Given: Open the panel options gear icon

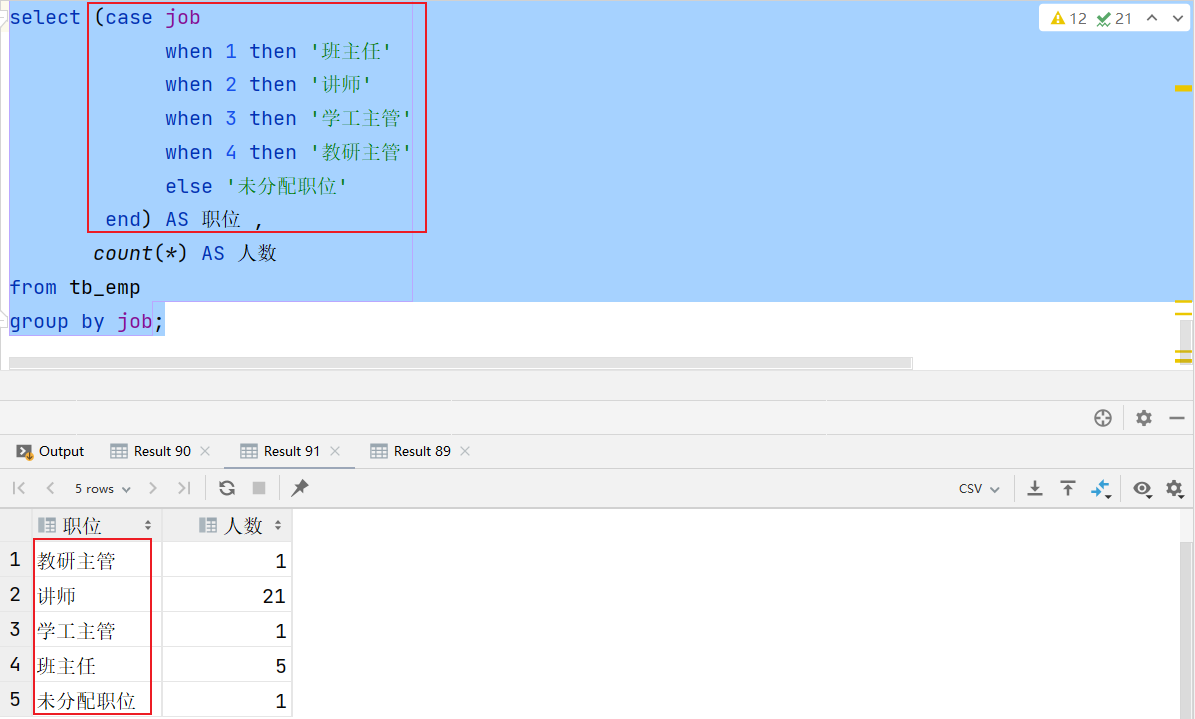Looking at the screenshot, I should click(x=1144, y=418).
